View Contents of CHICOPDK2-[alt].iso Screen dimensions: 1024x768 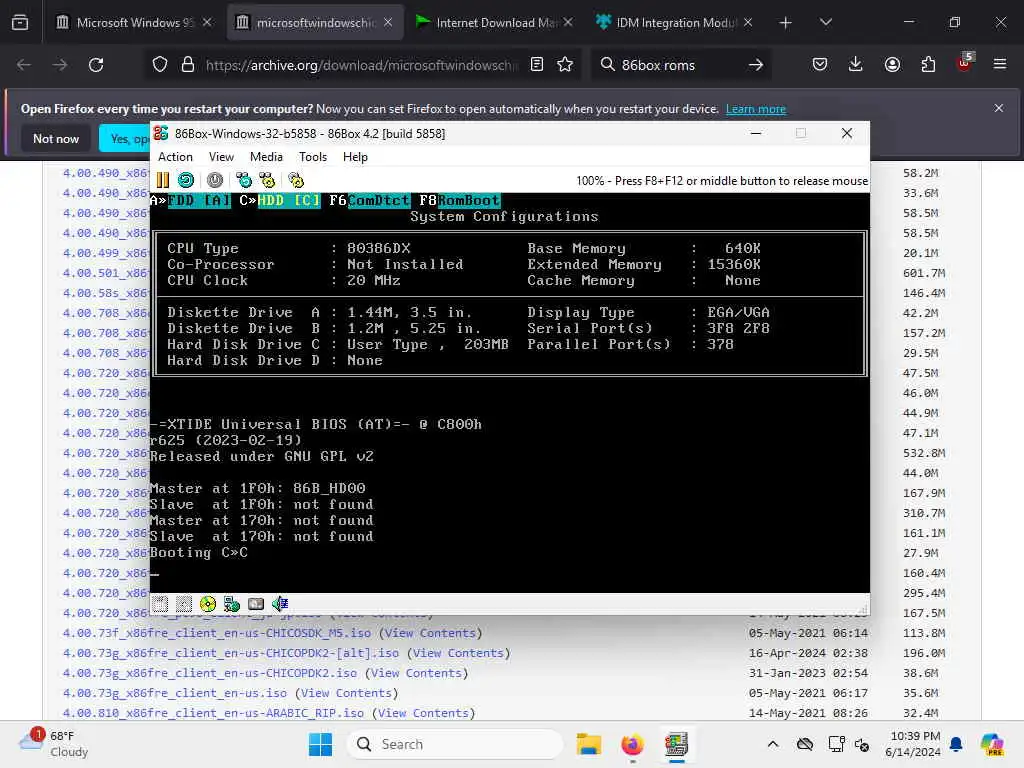coord(458,653)
